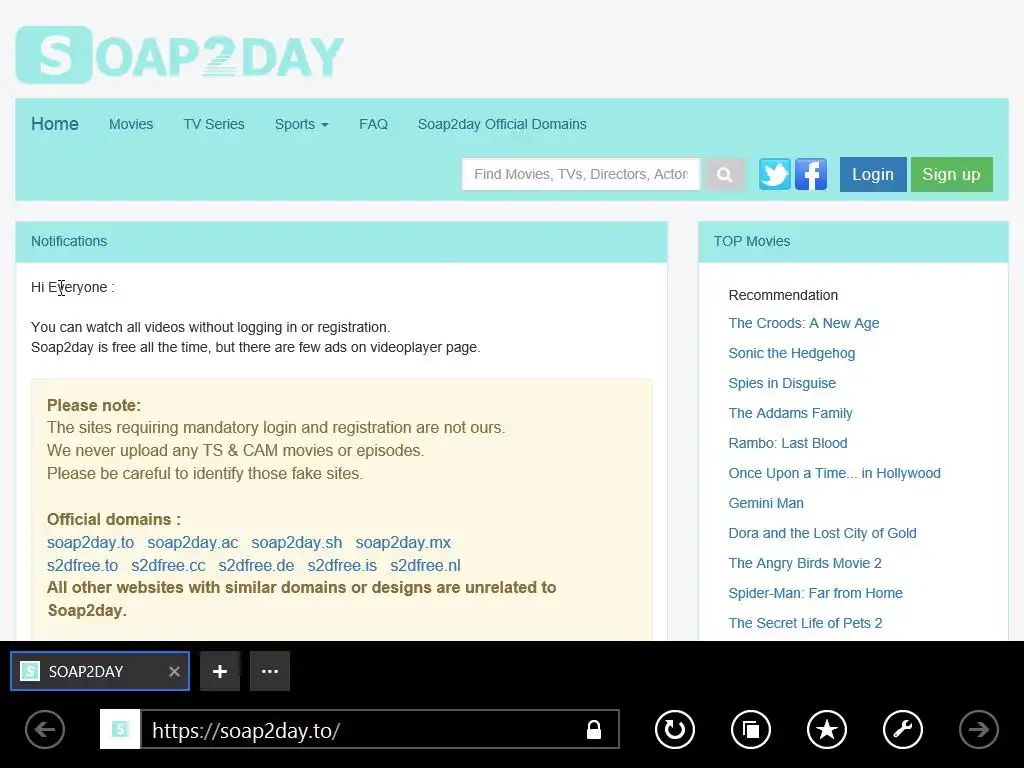Open the Movies nav item
The width and height of the screenshot is (1024, 768).
click(x=131, y=124)
